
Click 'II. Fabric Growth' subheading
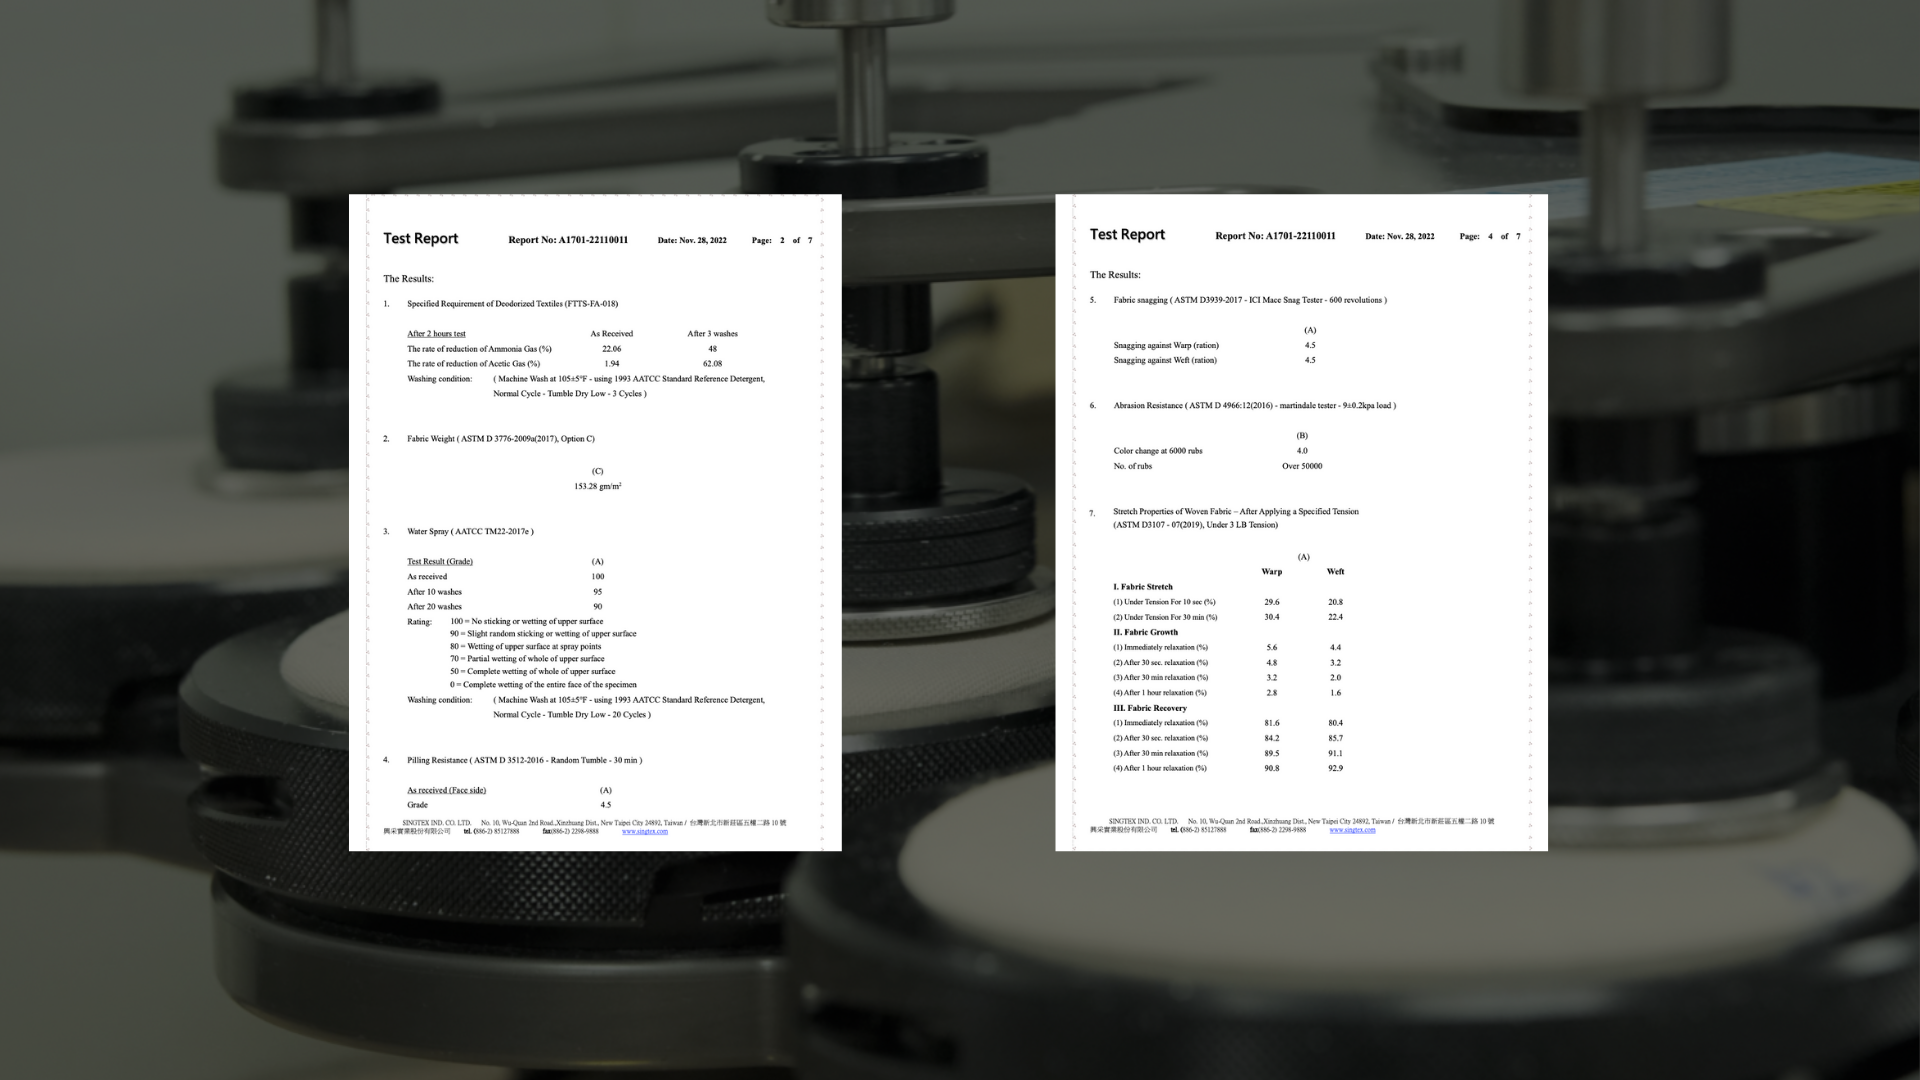point(1145,632)
